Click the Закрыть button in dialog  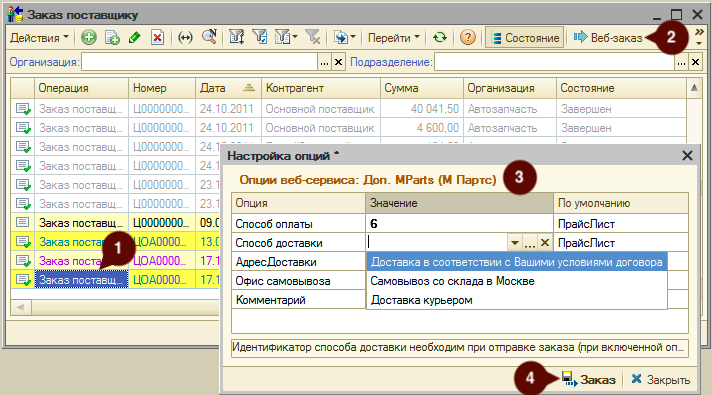coord(661,379)
